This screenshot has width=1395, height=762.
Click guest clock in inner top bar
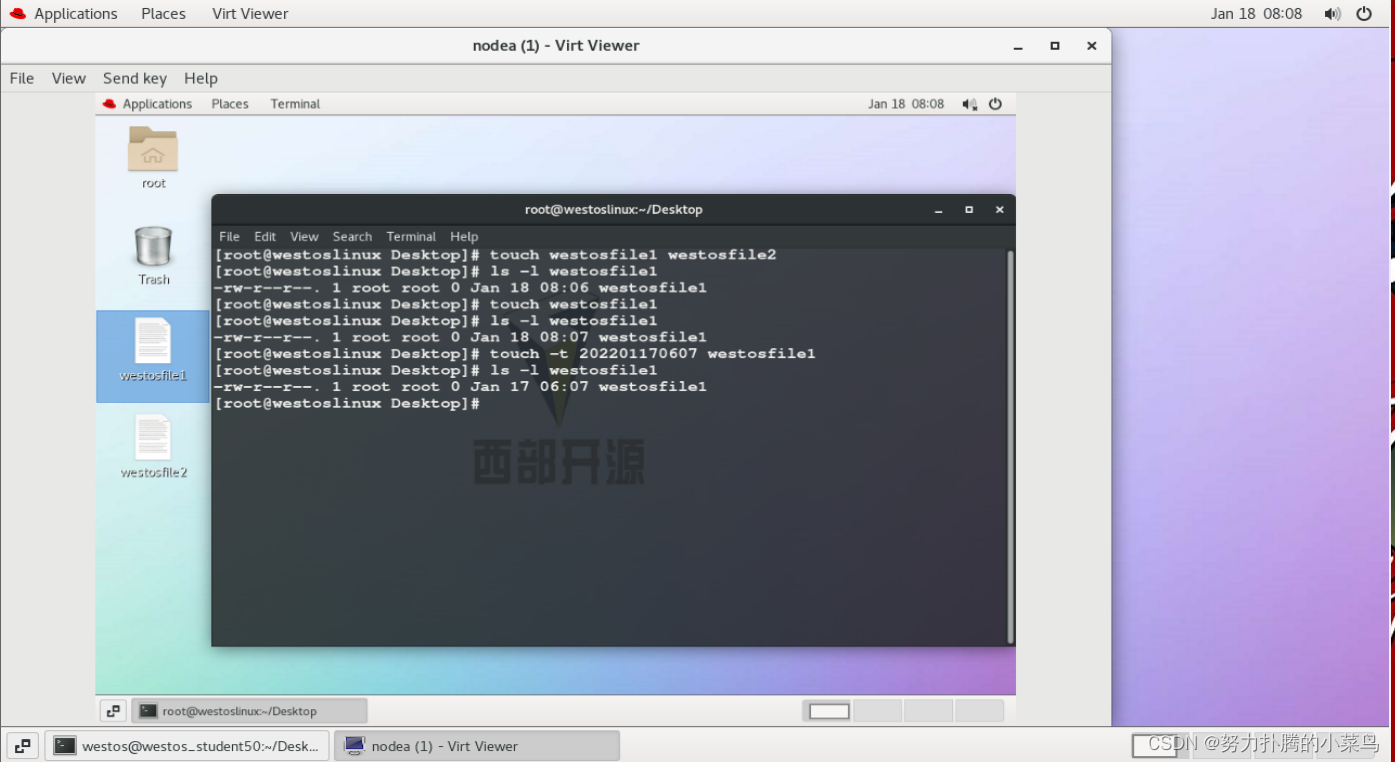pos(906,104)
